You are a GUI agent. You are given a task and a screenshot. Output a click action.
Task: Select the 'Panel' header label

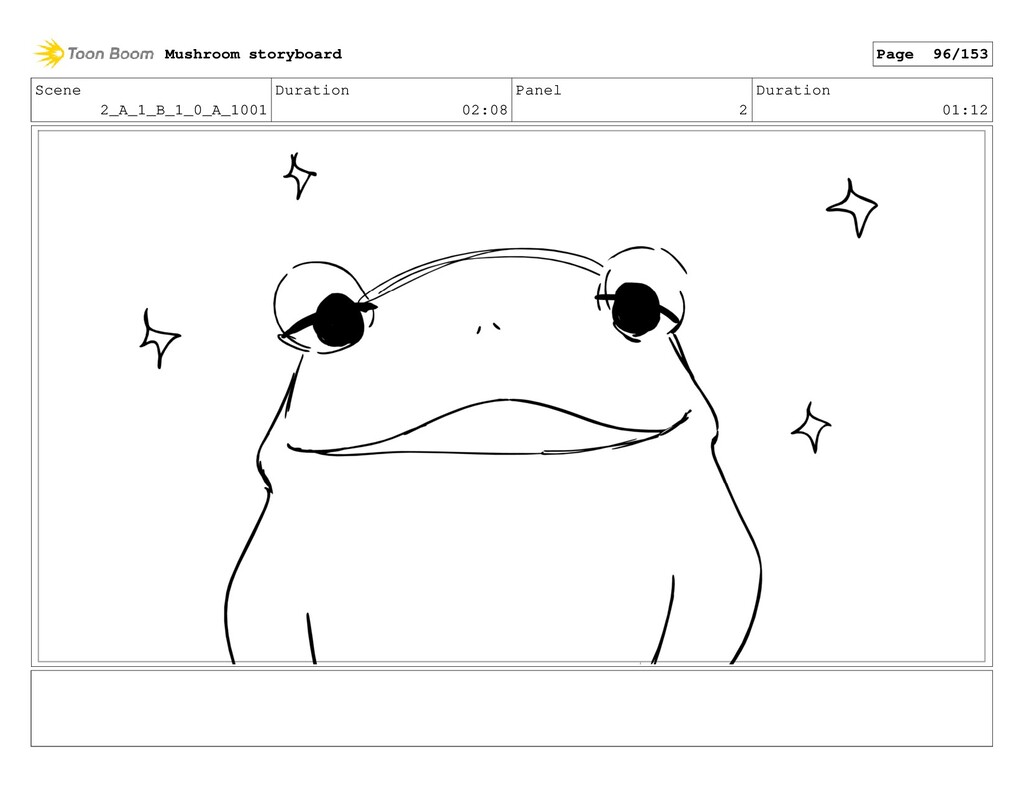(x=538, y=90)
